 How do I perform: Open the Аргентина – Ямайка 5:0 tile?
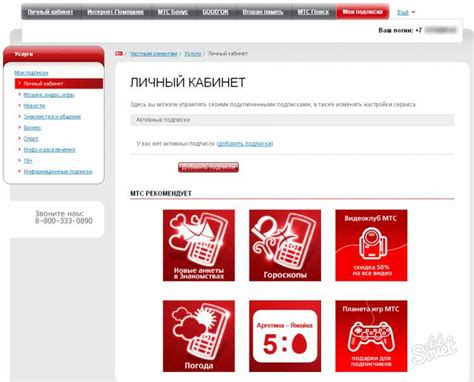point(285,336)
